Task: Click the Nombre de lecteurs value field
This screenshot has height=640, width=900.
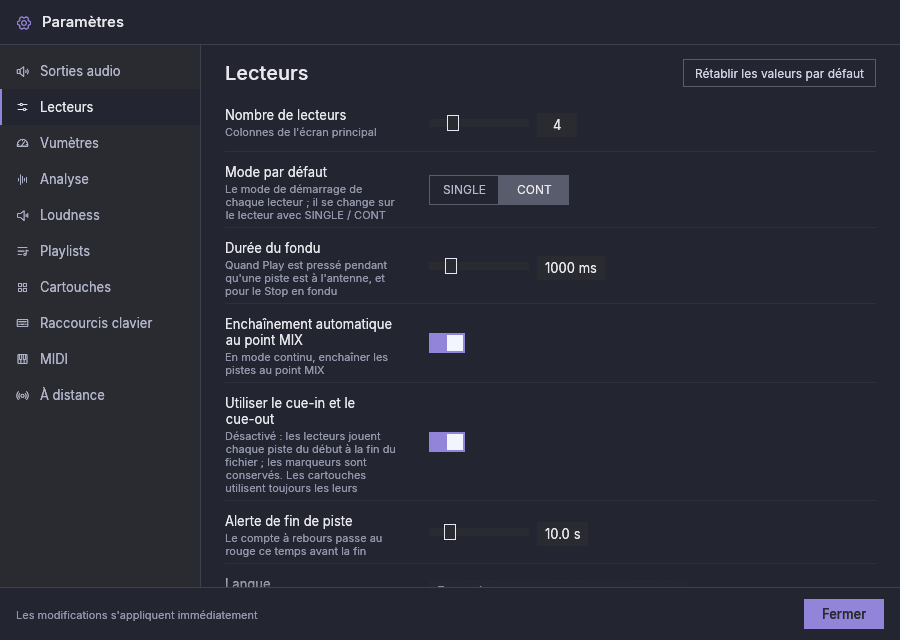Action: (x=557, y=125)
